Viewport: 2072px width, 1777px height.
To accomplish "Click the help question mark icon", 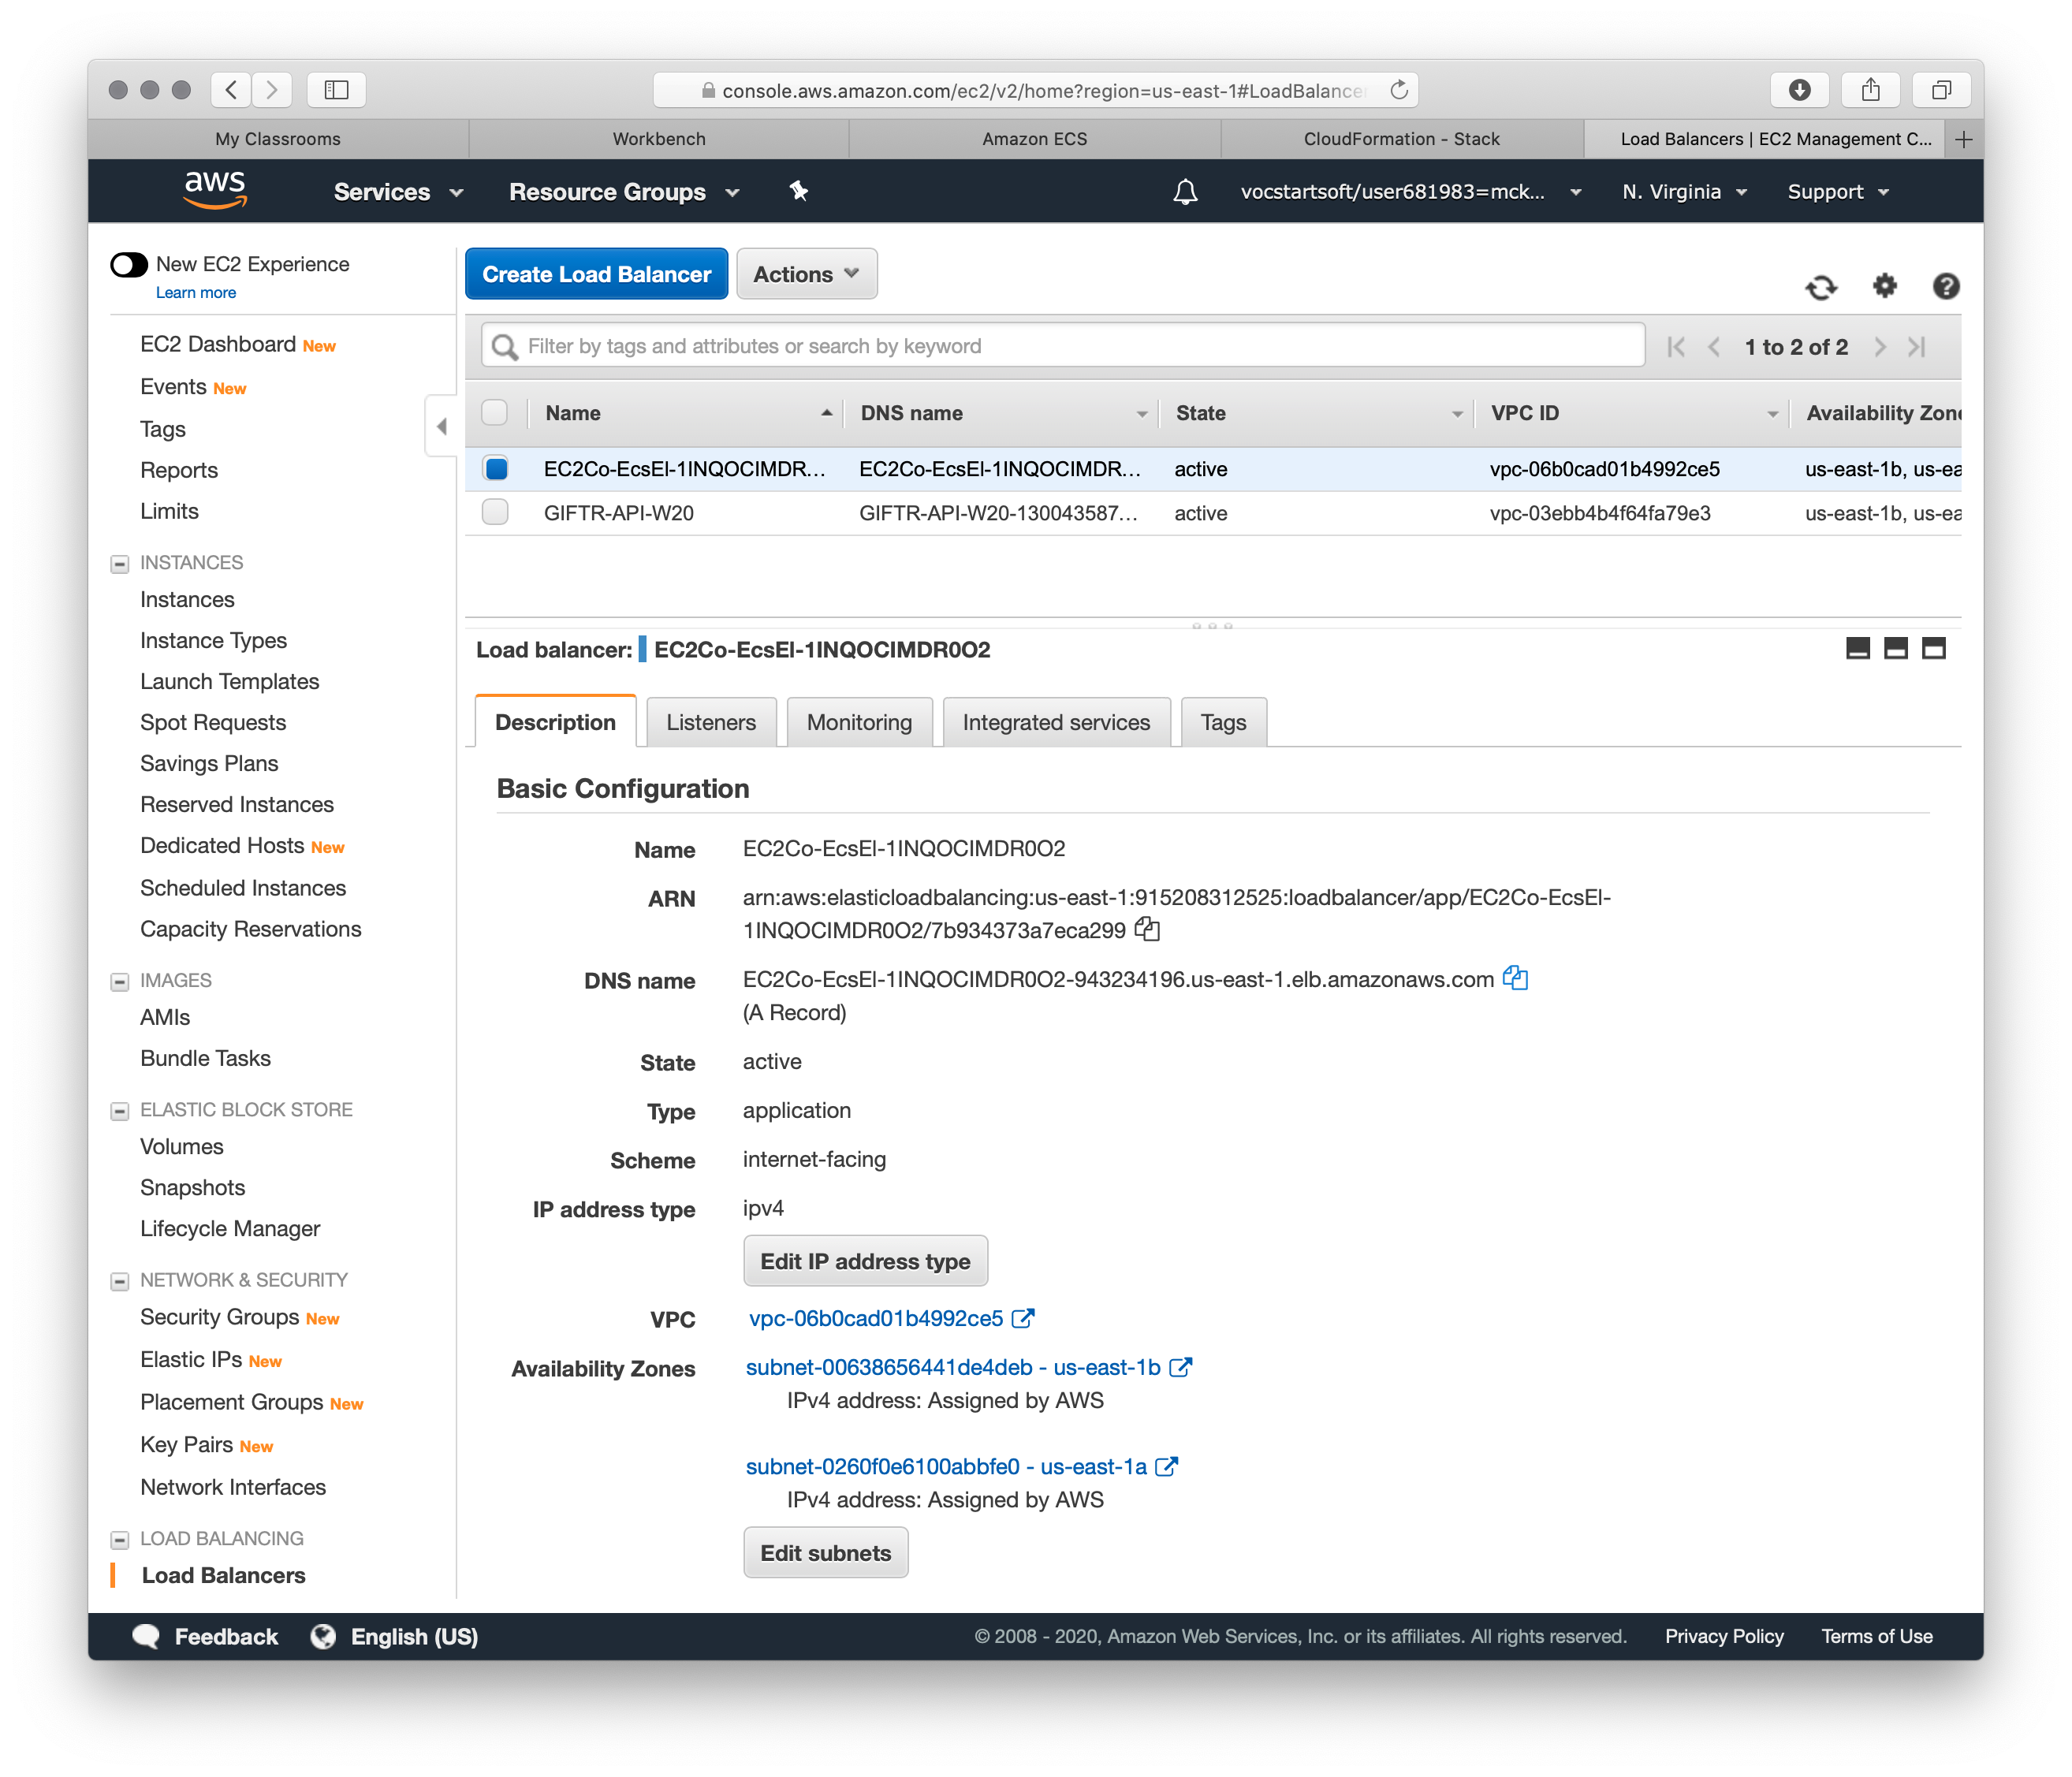I will point(1945,286).
